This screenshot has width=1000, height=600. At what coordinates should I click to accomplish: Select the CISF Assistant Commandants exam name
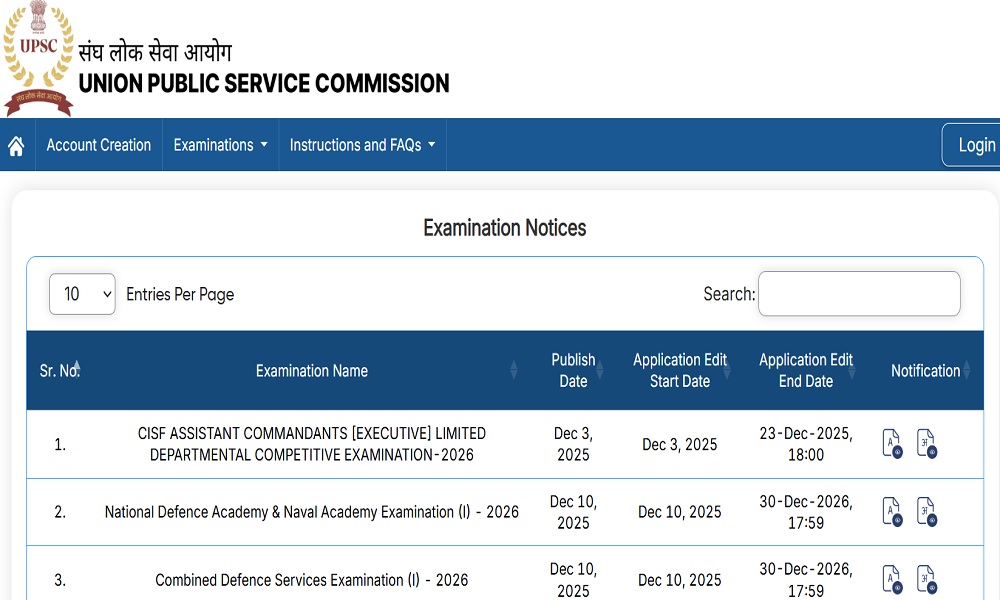click(x=311, y=443)
